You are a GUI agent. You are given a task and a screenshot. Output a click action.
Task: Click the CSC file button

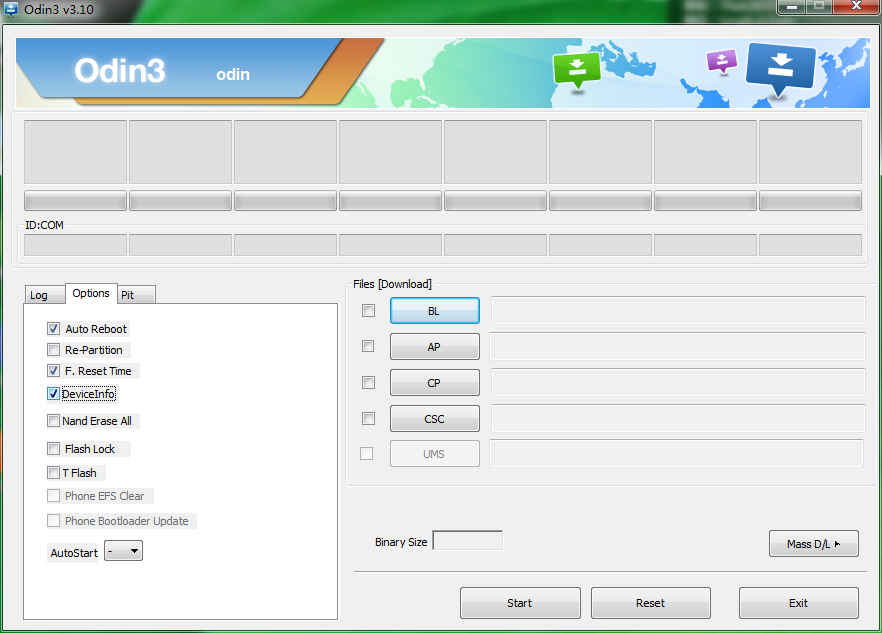tap(434, 418)
